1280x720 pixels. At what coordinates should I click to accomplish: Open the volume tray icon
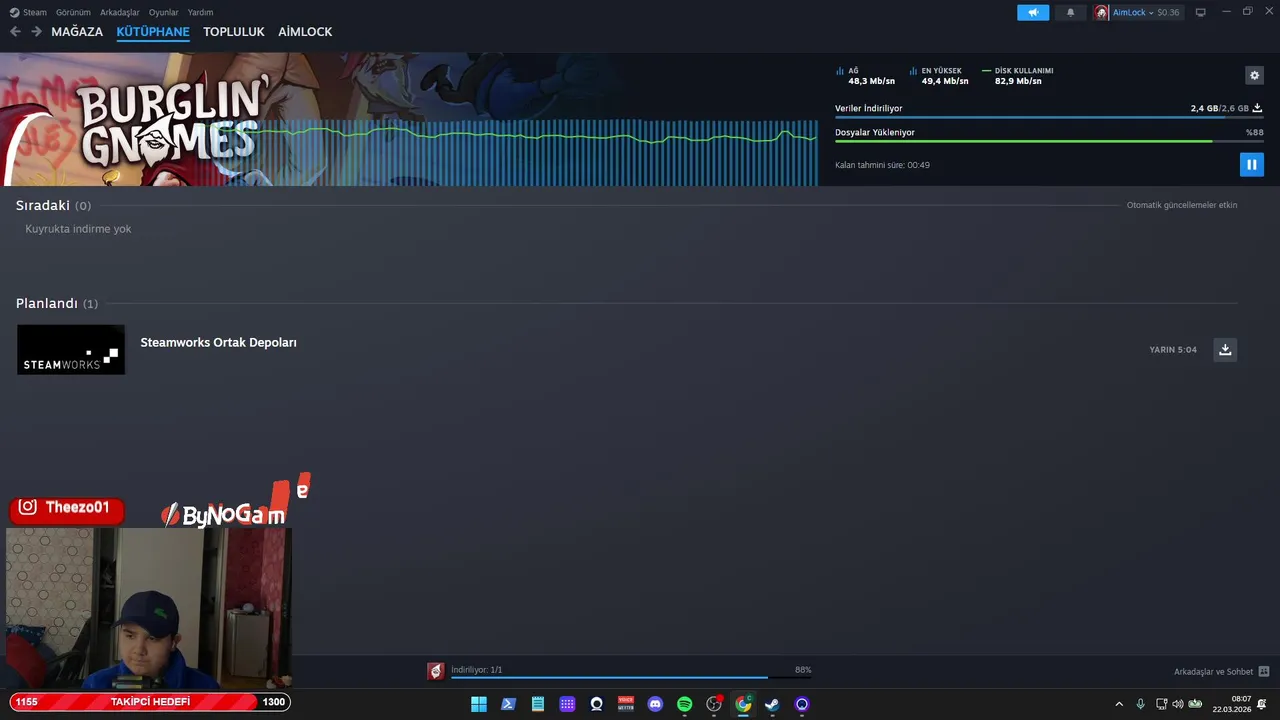(x=1178, y=704)
